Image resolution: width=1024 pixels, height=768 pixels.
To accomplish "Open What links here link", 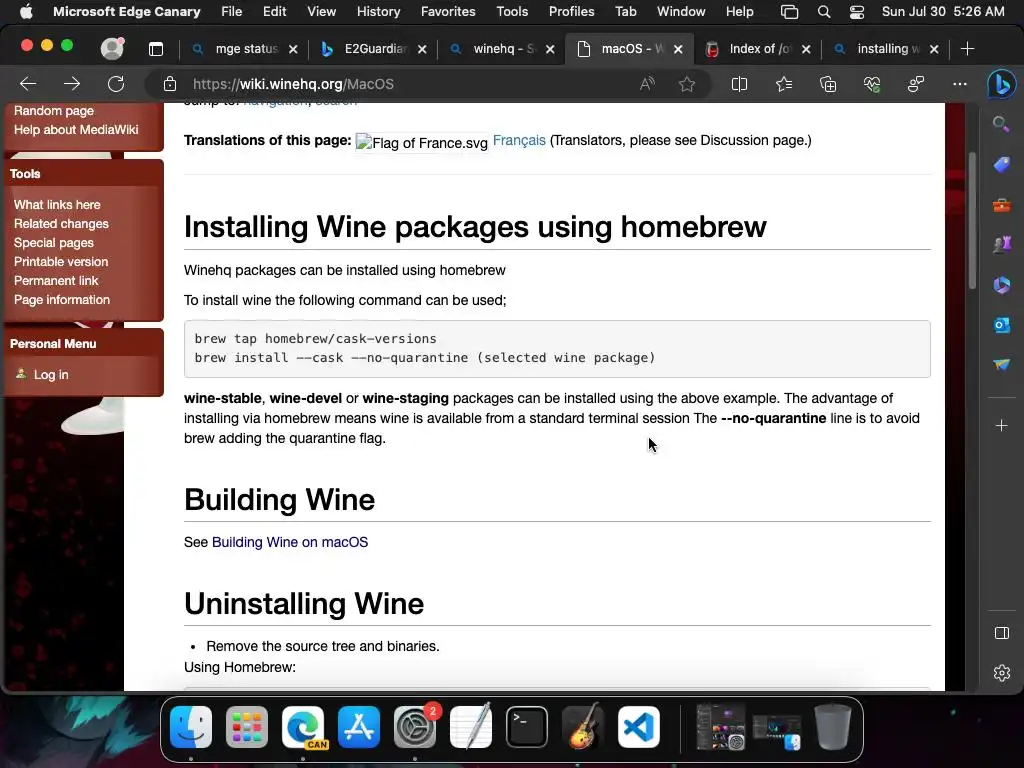I will (x=57, y=204).
